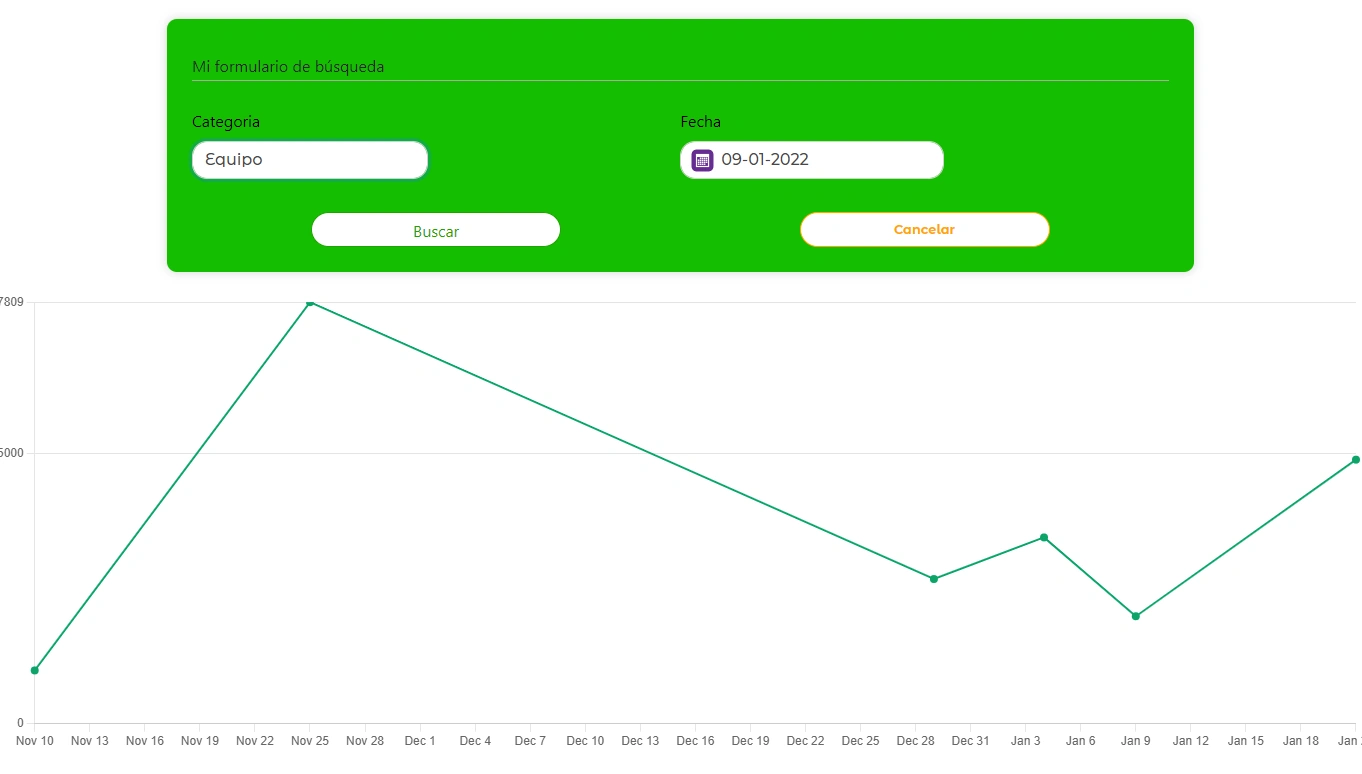Image resolution: width=1362 pixels, height=774 pixels.
Task: Click the 'Jan 3' axis label
Action: [1025, 741]
